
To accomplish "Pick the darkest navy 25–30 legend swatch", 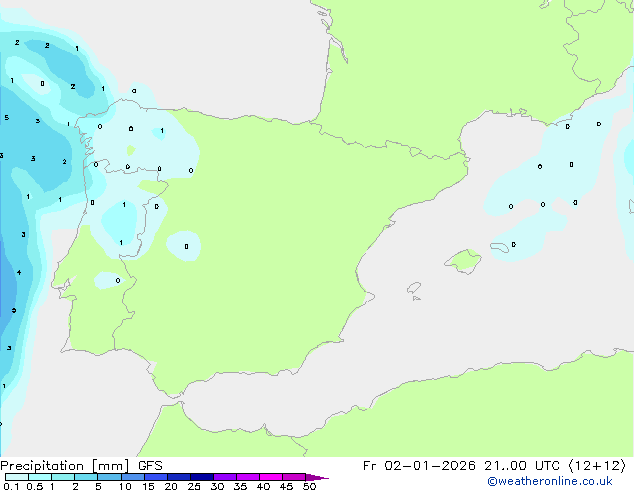I will [x=201, y=477].
